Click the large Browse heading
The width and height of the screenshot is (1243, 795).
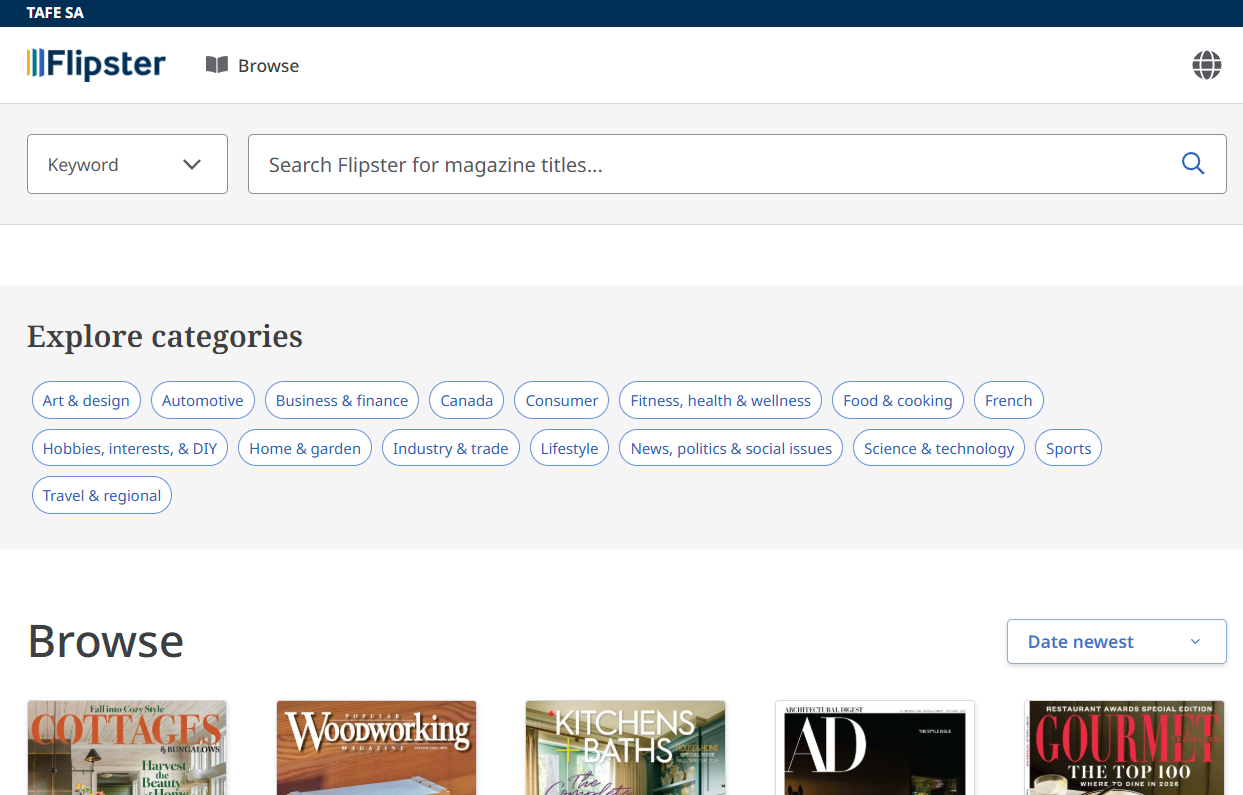[106, 641]
